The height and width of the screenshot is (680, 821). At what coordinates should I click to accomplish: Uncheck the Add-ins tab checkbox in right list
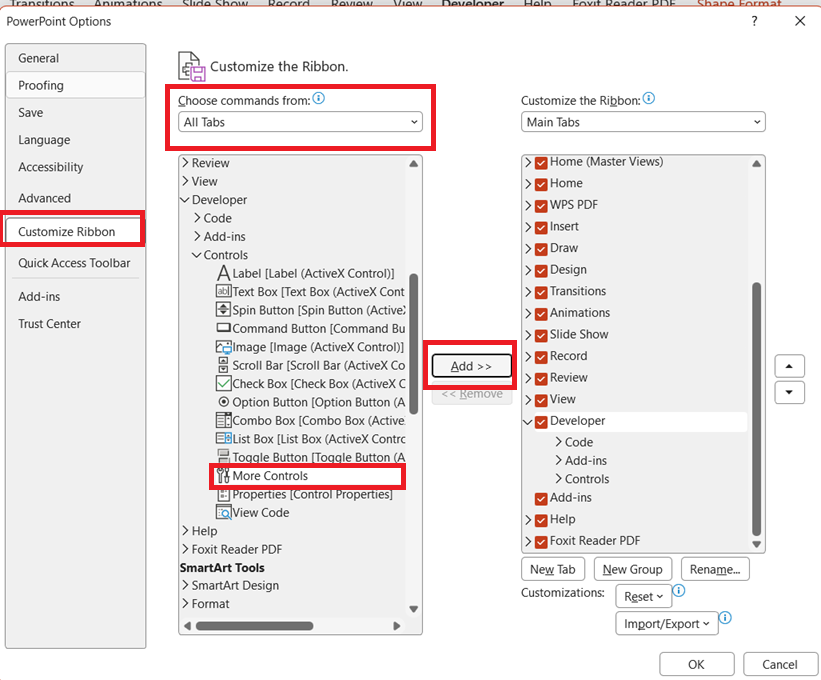pyautogui.click(x=541, y=499)
